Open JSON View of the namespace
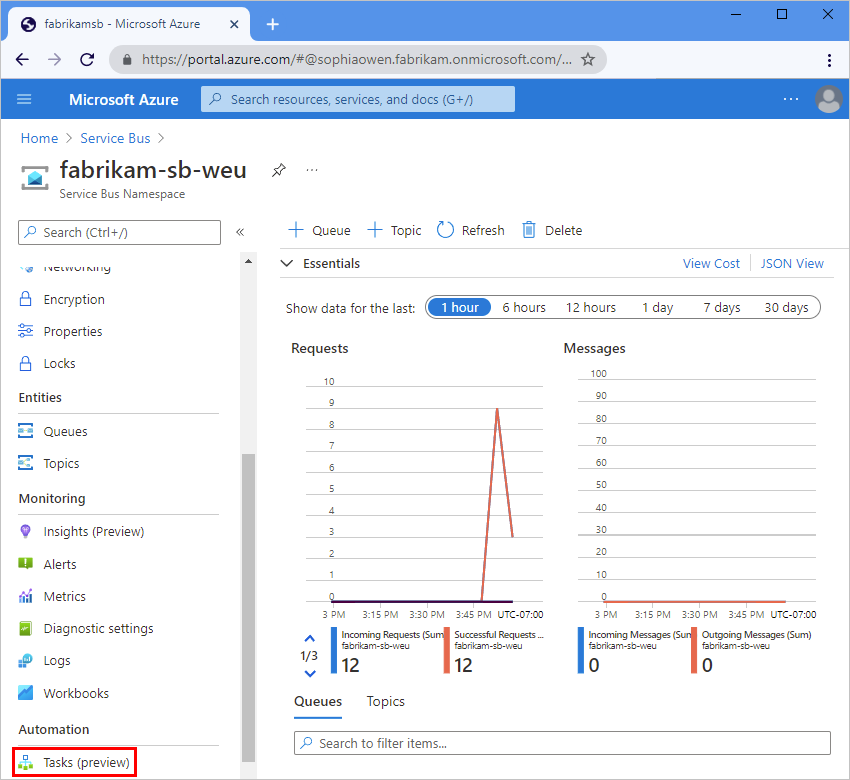Screen dimensions: 850x780 (791, 263)
